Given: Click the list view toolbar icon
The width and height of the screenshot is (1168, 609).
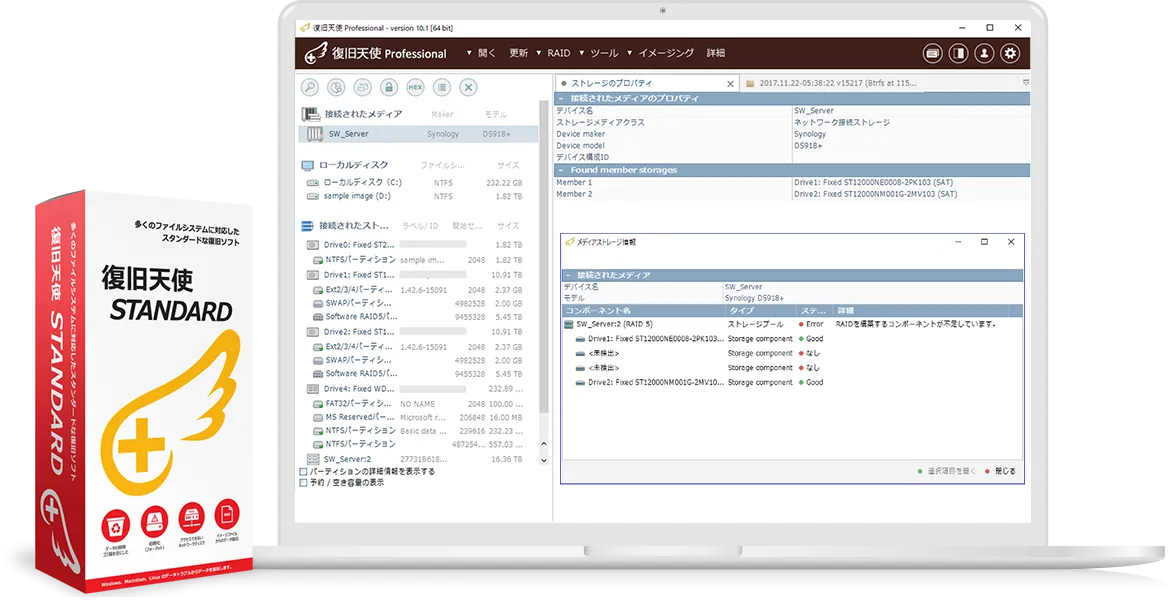Looking at the screenshot, I should pos(441,87).
